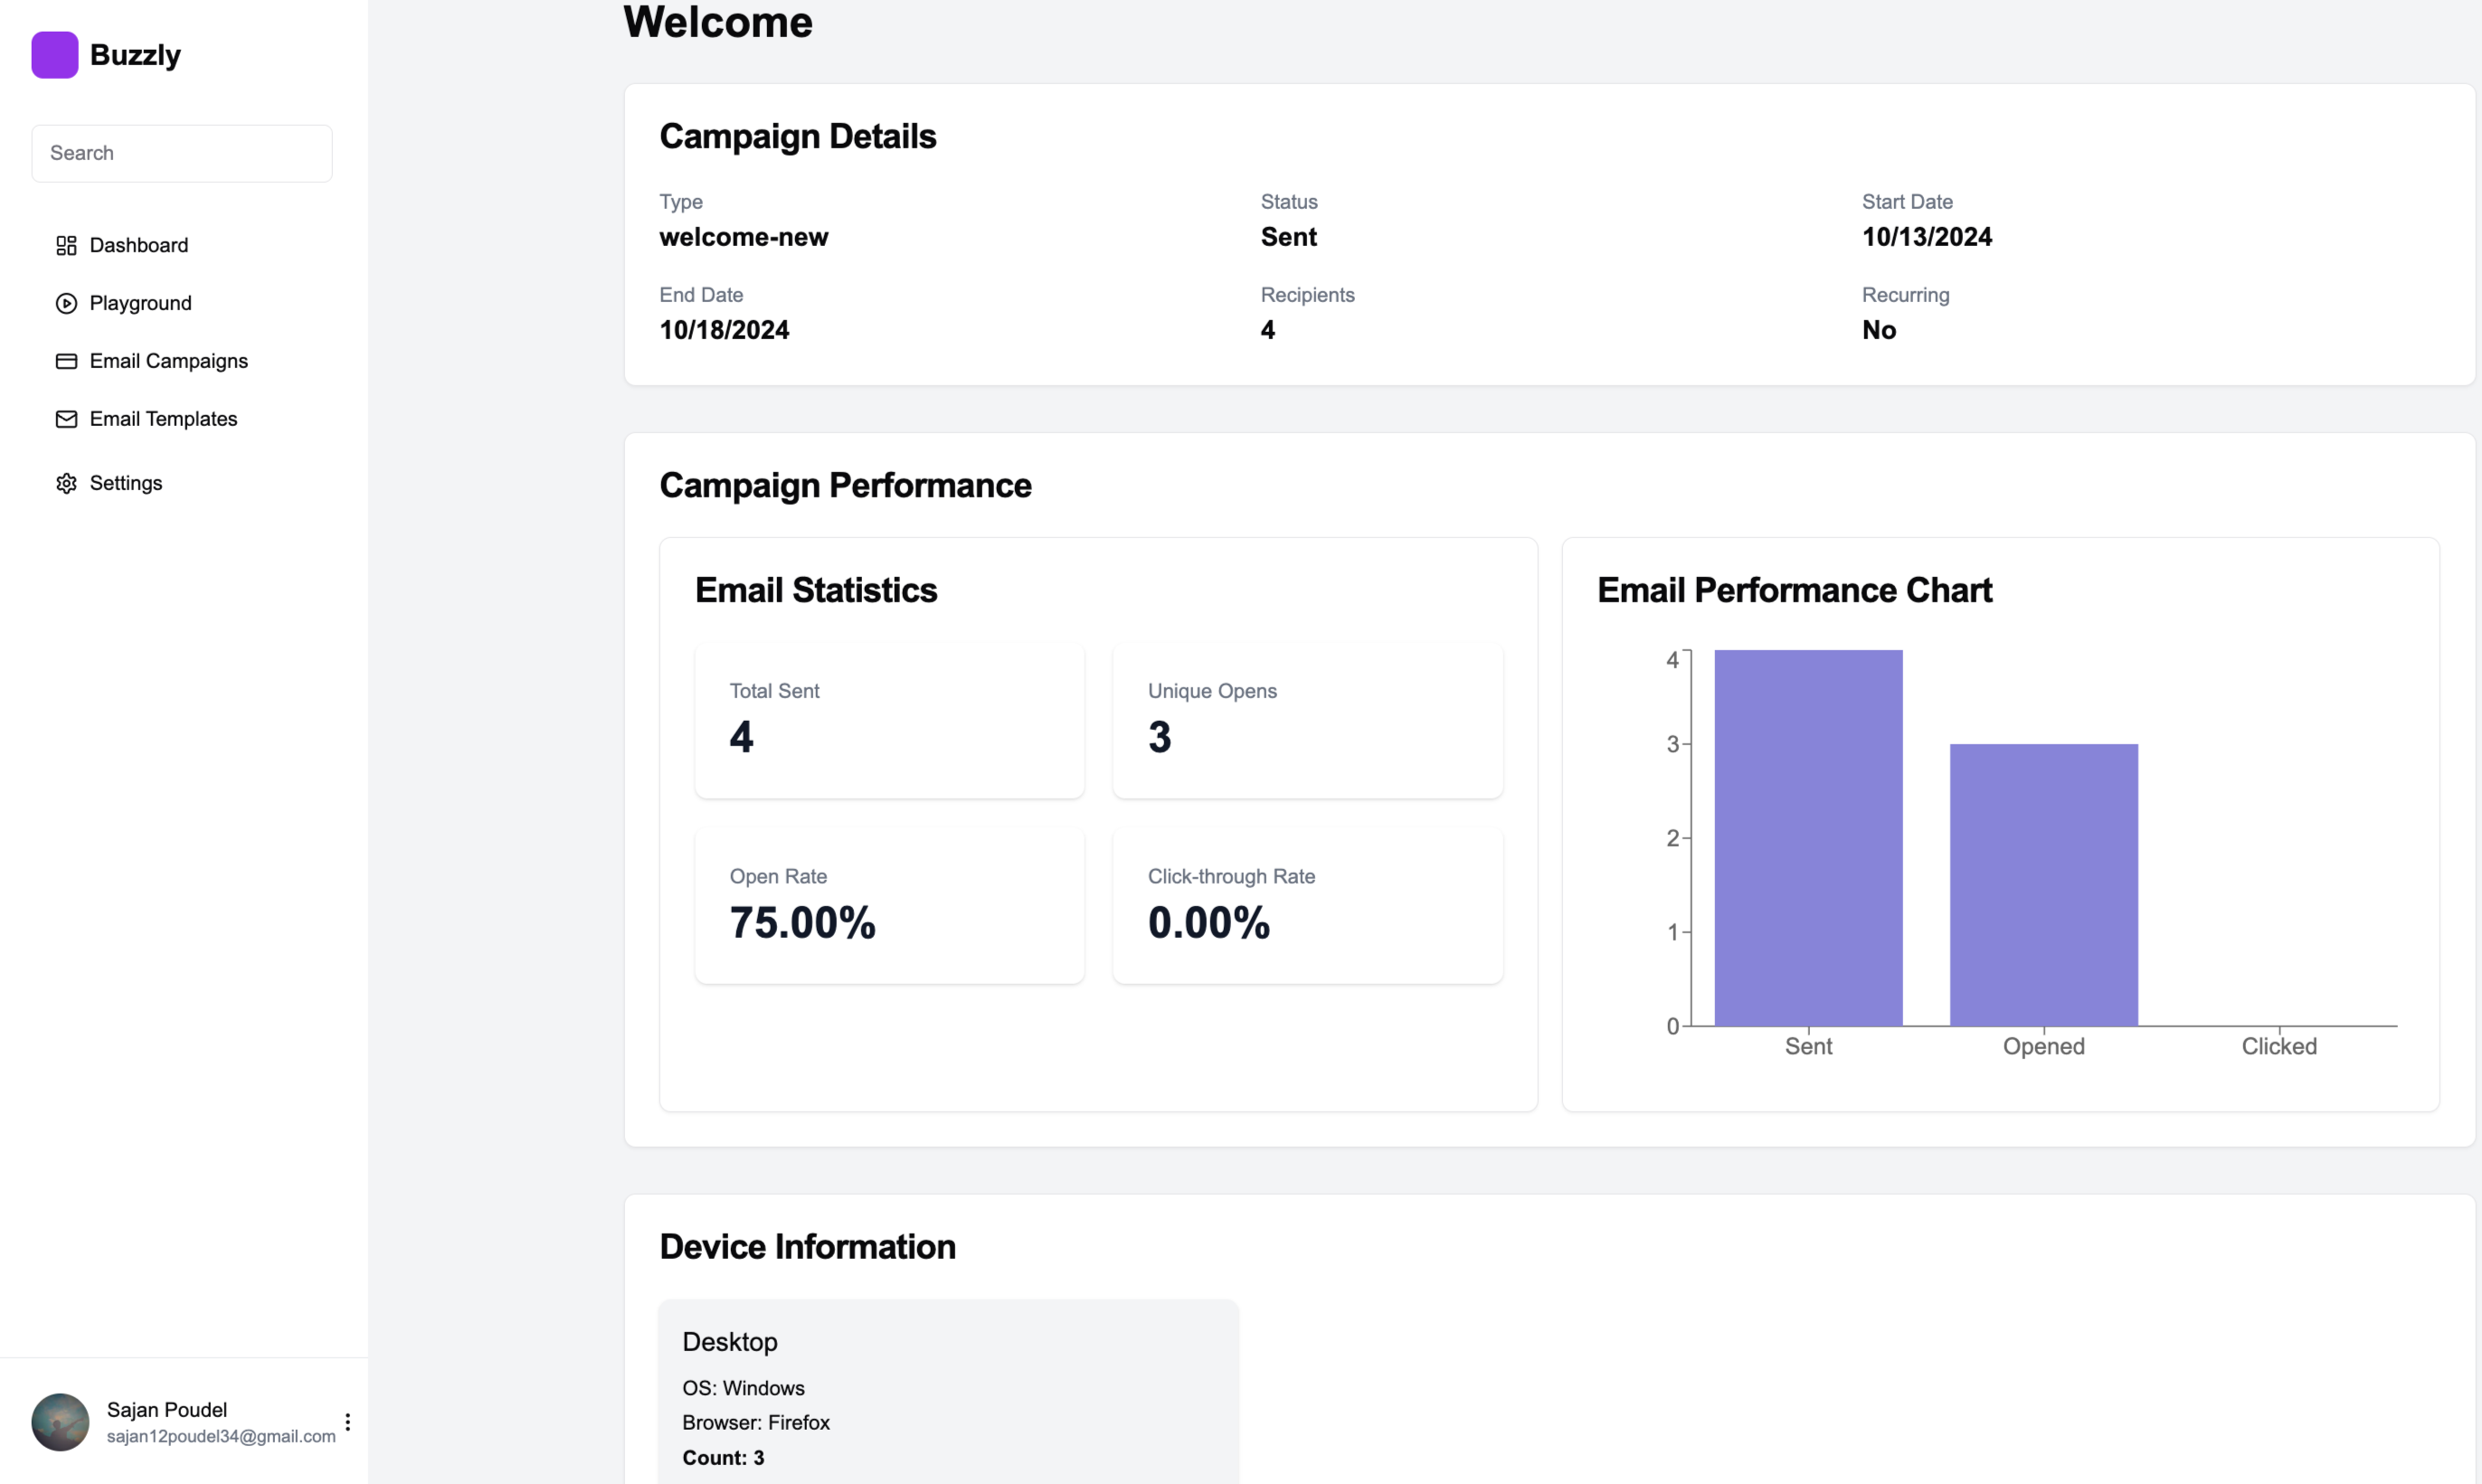
Task: Open Settings from the sidebar
Action: coord(126,483)
